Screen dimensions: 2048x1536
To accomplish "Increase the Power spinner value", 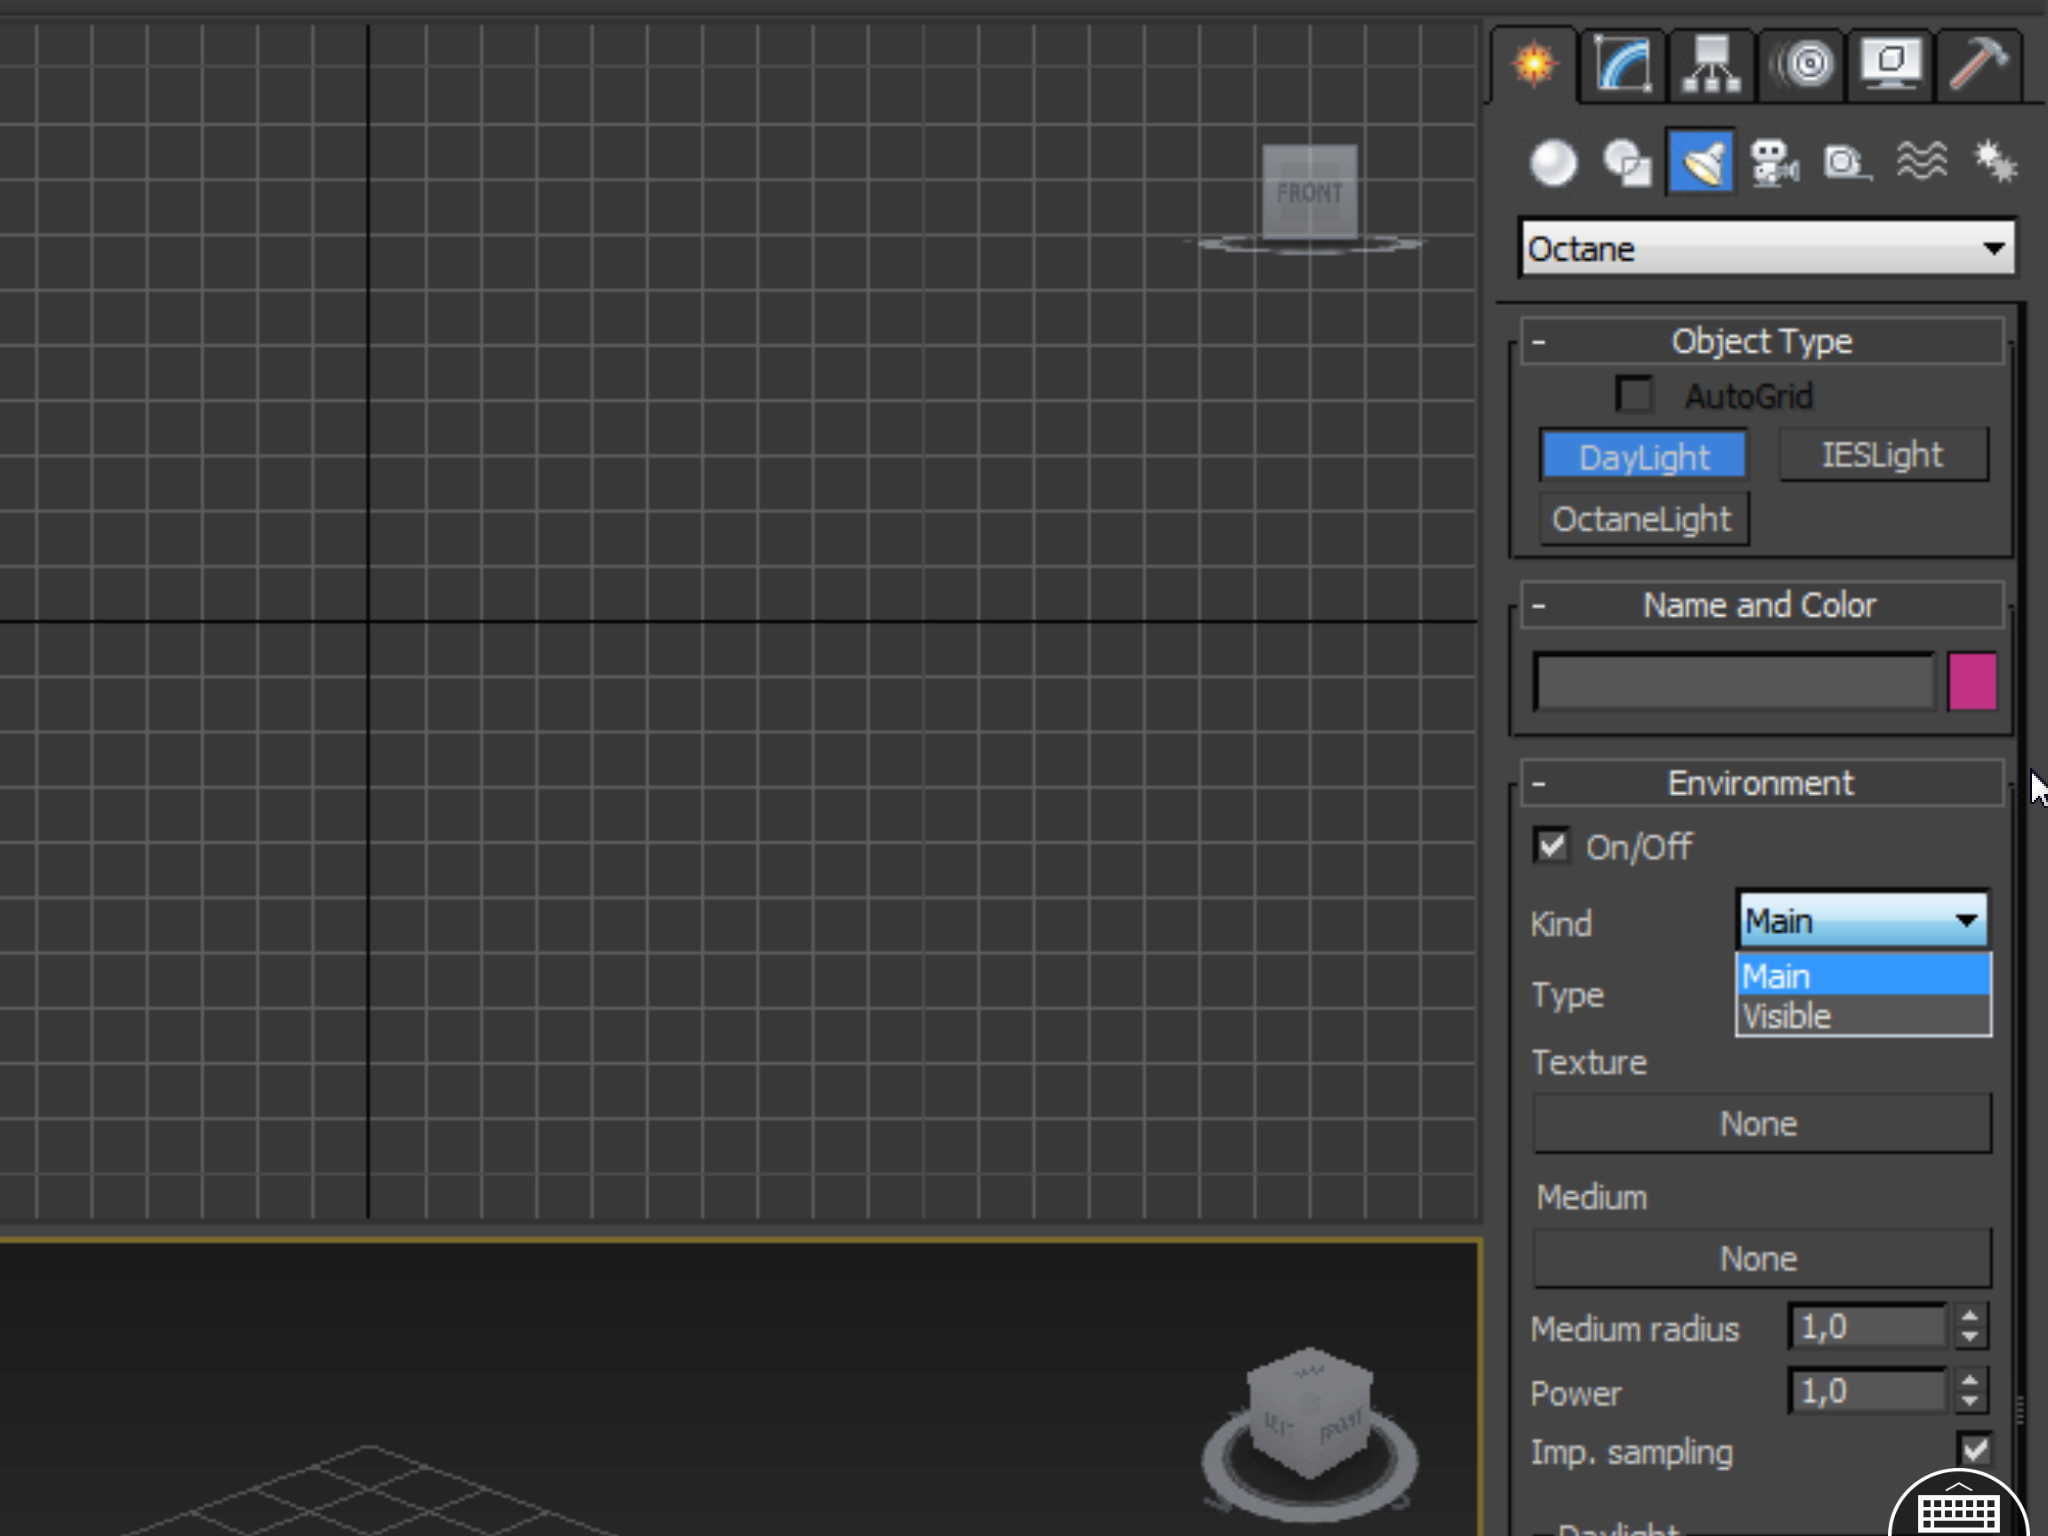I will point(1970,1381).
